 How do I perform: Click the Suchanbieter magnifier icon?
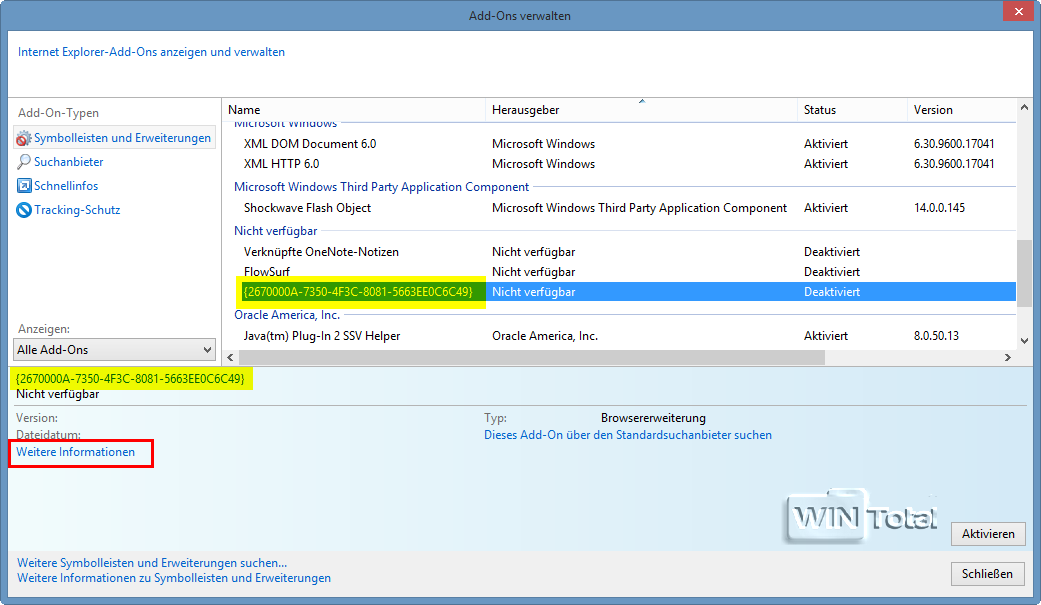[x=24, y=162]
